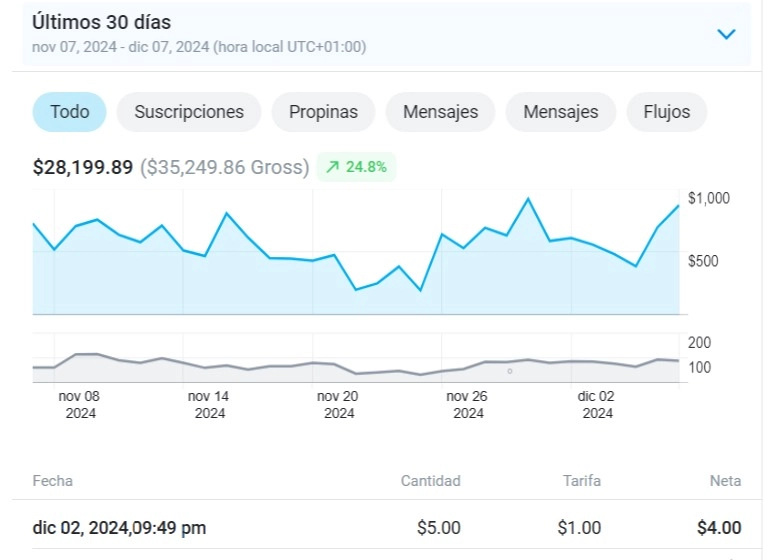This screenshot has height=560, width=775.
Task: Click the $28,199.89 net earnings total
Action: (83, 167)
